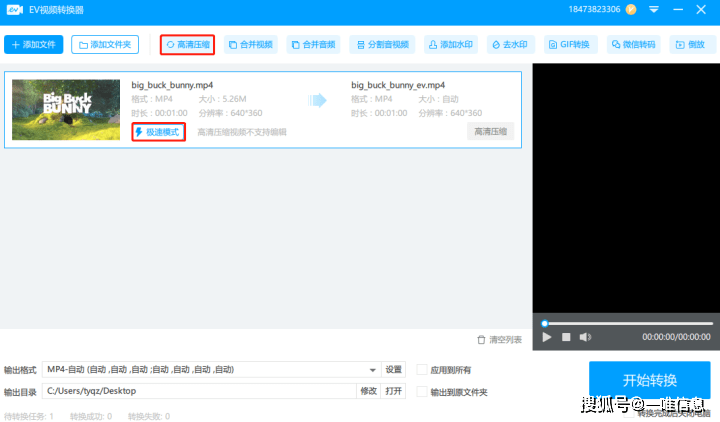This screenshot has height=422, width=720.
Task: Click 清空列表 to clear the list
Action: pyautogui.click(x=499, y=340)
